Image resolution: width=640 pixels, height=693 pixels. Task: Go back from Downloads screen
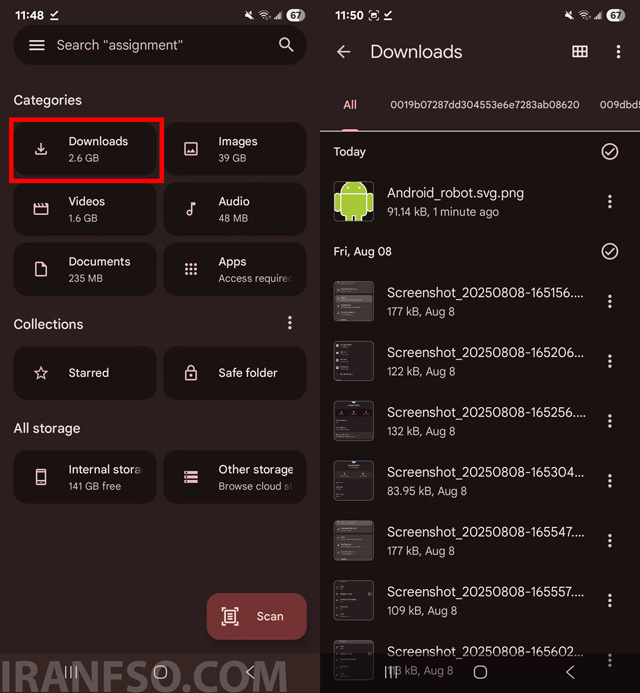pyautogui.click(x=343, y=52)
